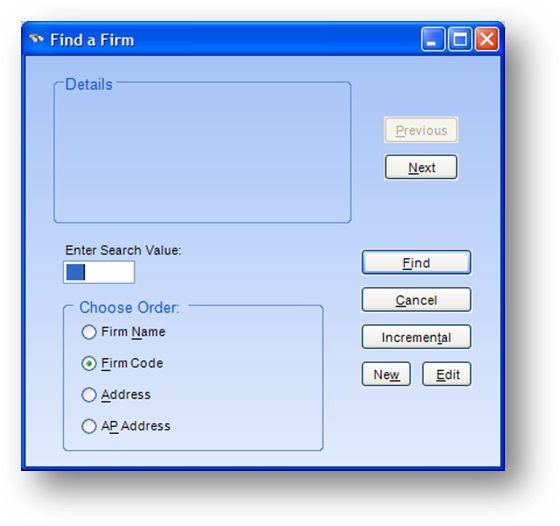Click the Previous button

pyautogui.click(x=421, y=130)
